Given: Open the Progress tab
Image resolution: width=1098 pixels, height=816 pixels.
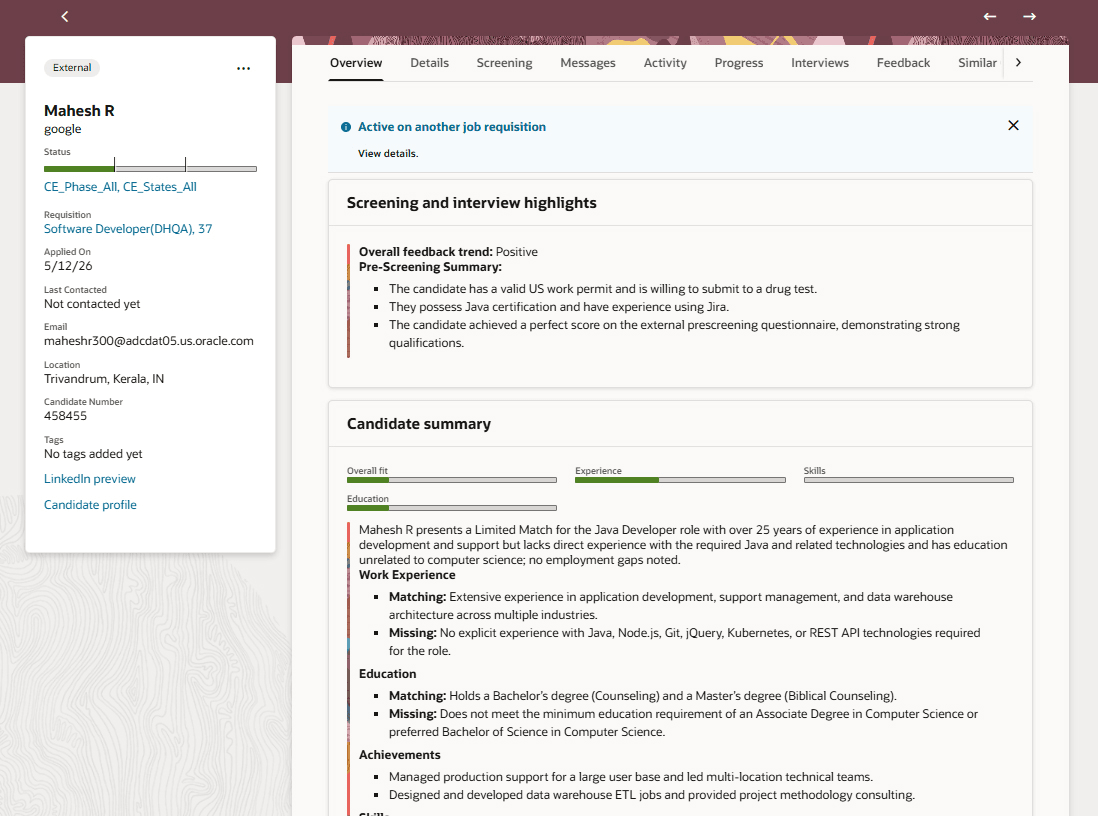Looking at the screenshot, I should (x=739, y=63).
